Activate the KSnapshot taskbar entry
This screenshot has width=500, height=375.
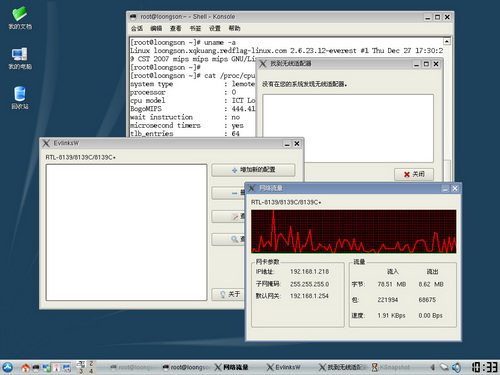391,367
